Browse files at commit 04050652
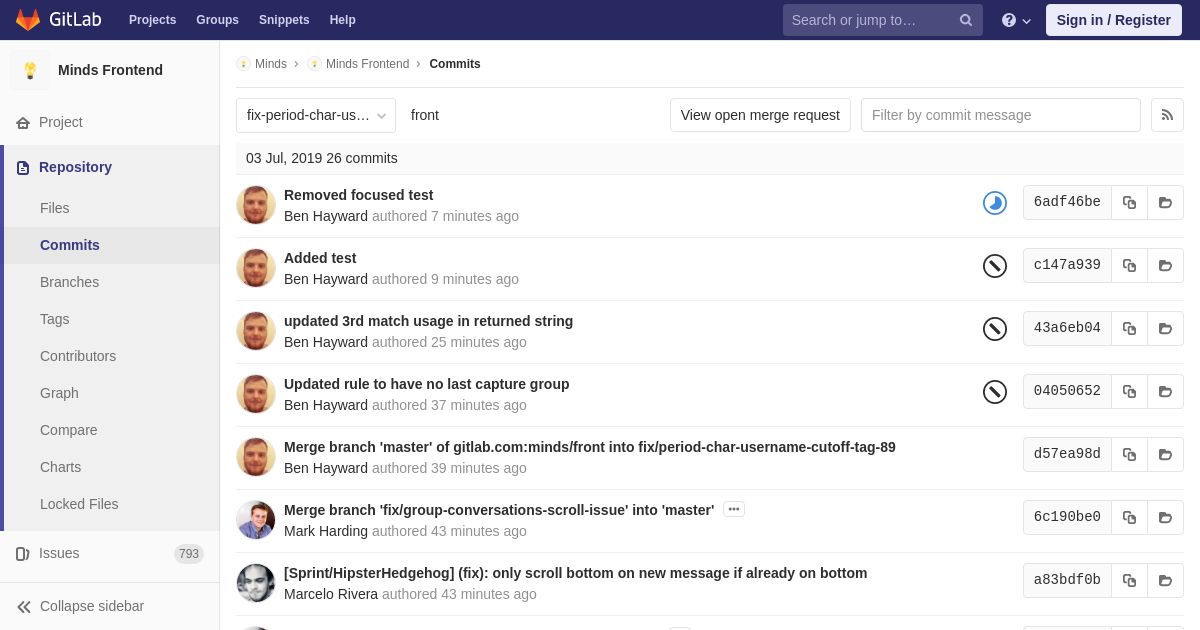 [x=1165, y=391]
